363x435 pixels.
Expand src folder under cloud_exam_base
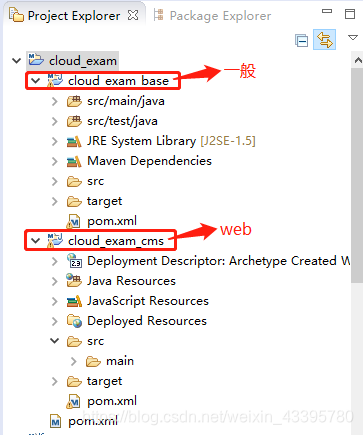[55, 181]
